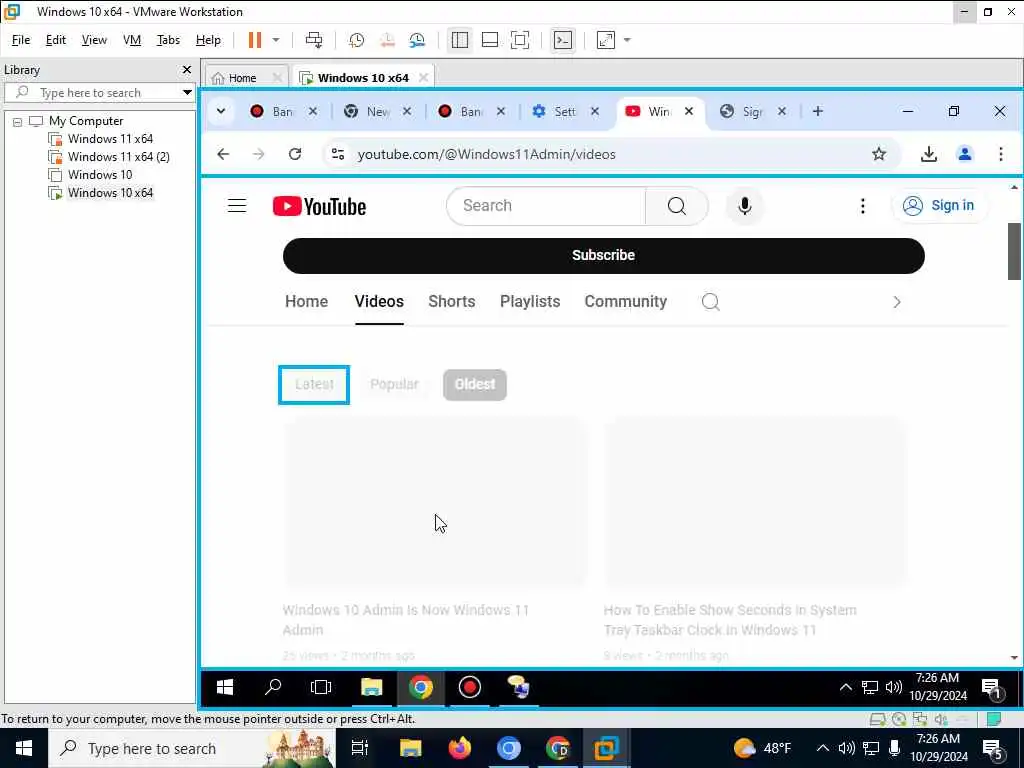1024x768 pixels.
Task: Click the YouTube Sign in button
Action: point(938,206)
